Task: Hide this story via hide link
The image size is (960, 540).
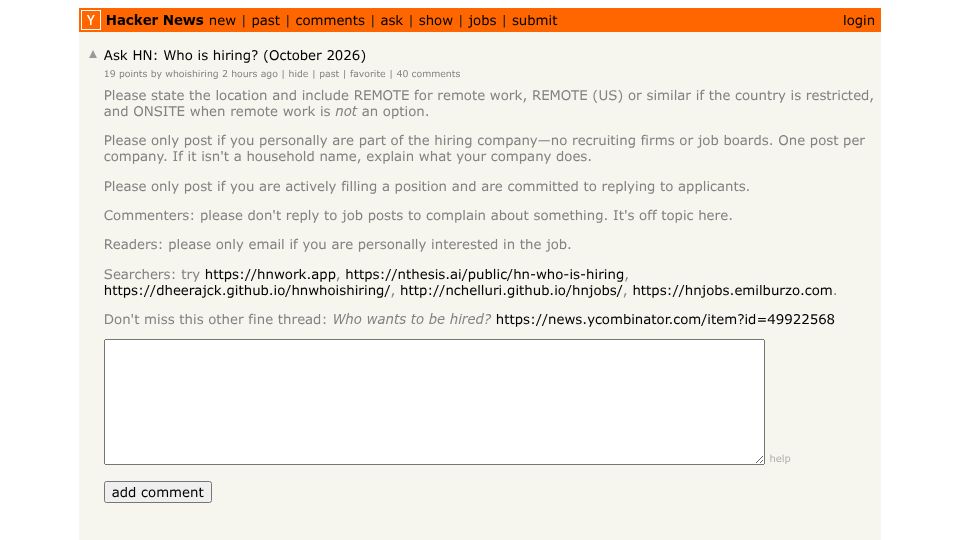Action: (298, 73)
